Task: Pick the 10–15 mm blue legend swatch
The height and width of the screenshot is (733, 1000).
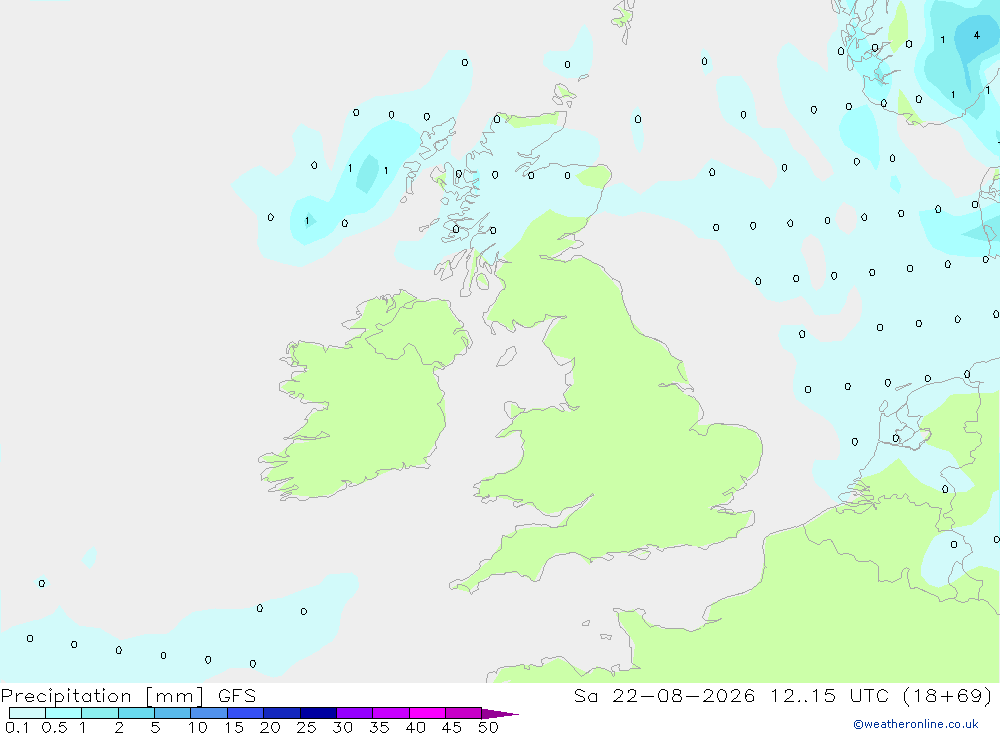Action: [209, 713]
